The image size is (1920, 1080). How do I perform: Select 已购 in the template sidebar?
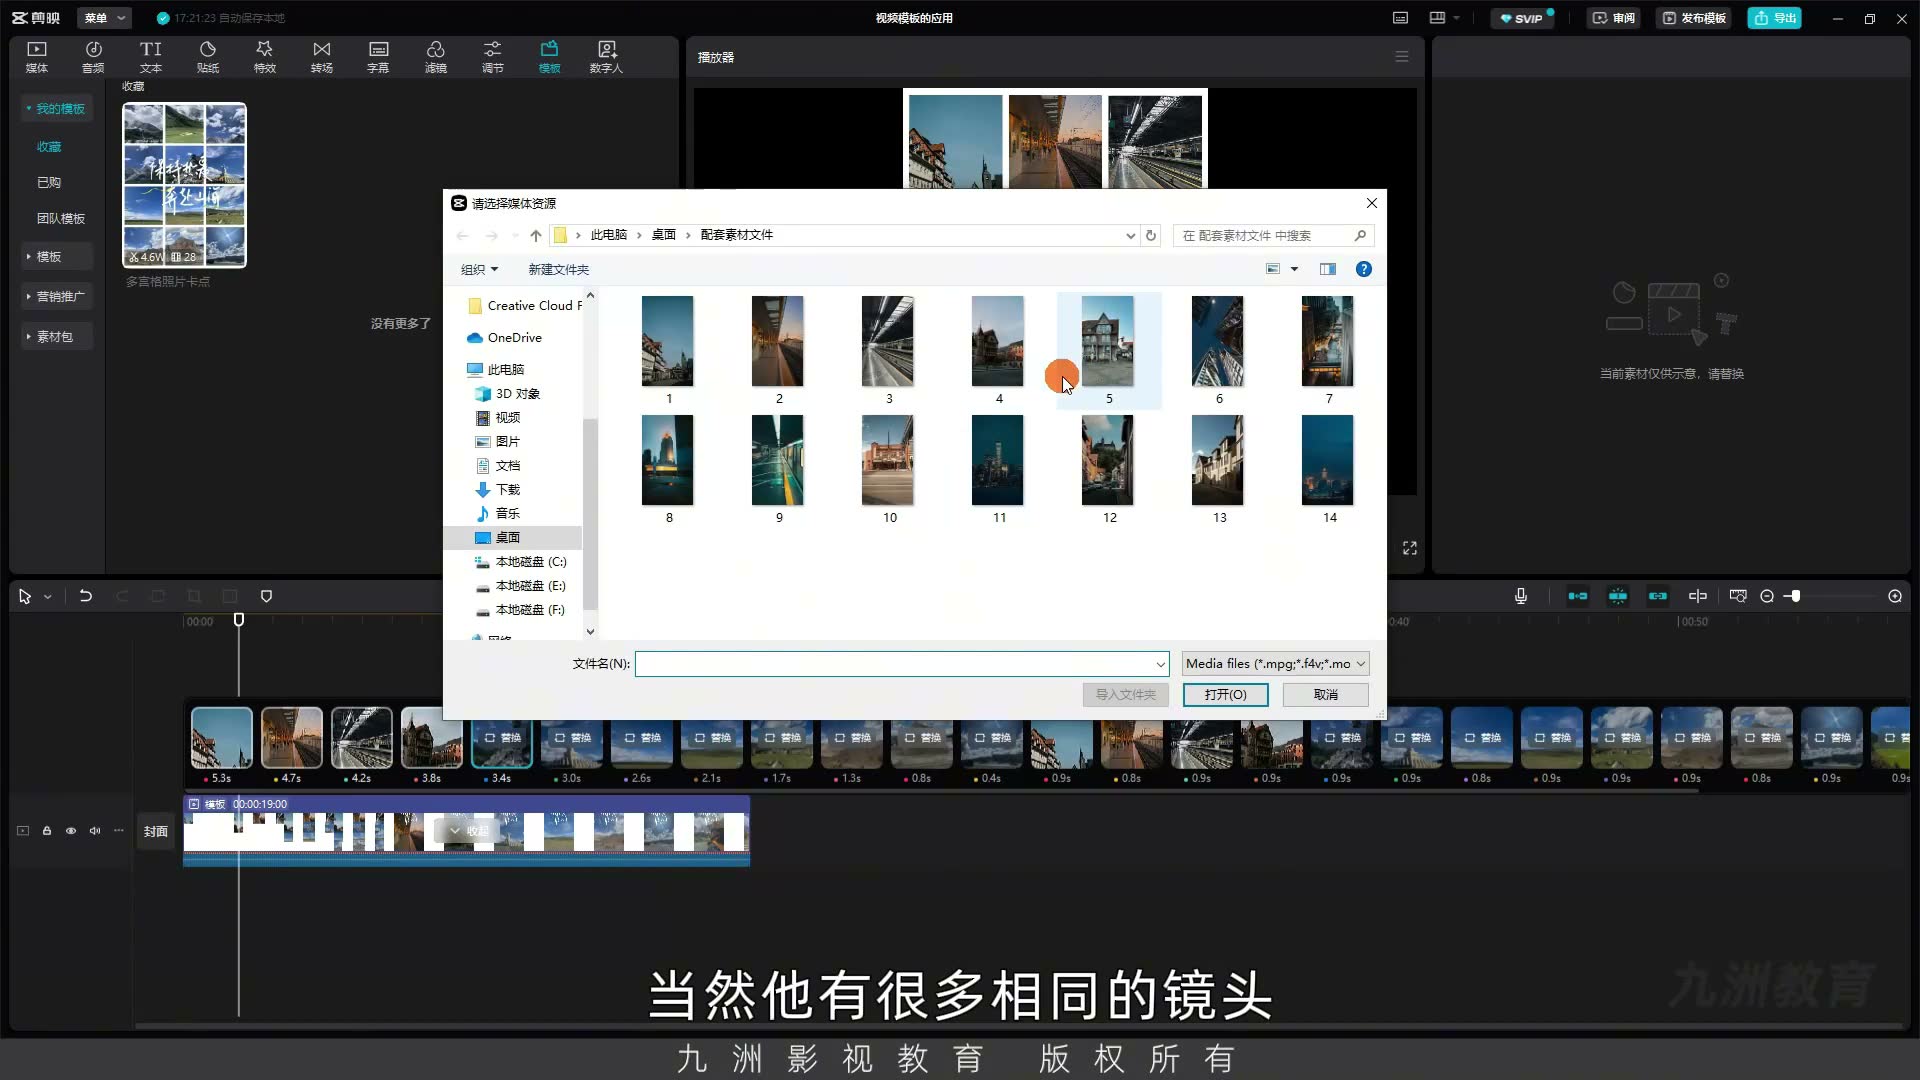(49, 183)
